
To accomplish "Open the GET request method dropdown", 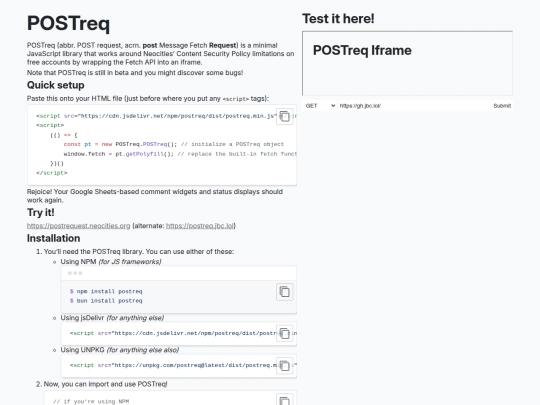I will tap(320, 106).
